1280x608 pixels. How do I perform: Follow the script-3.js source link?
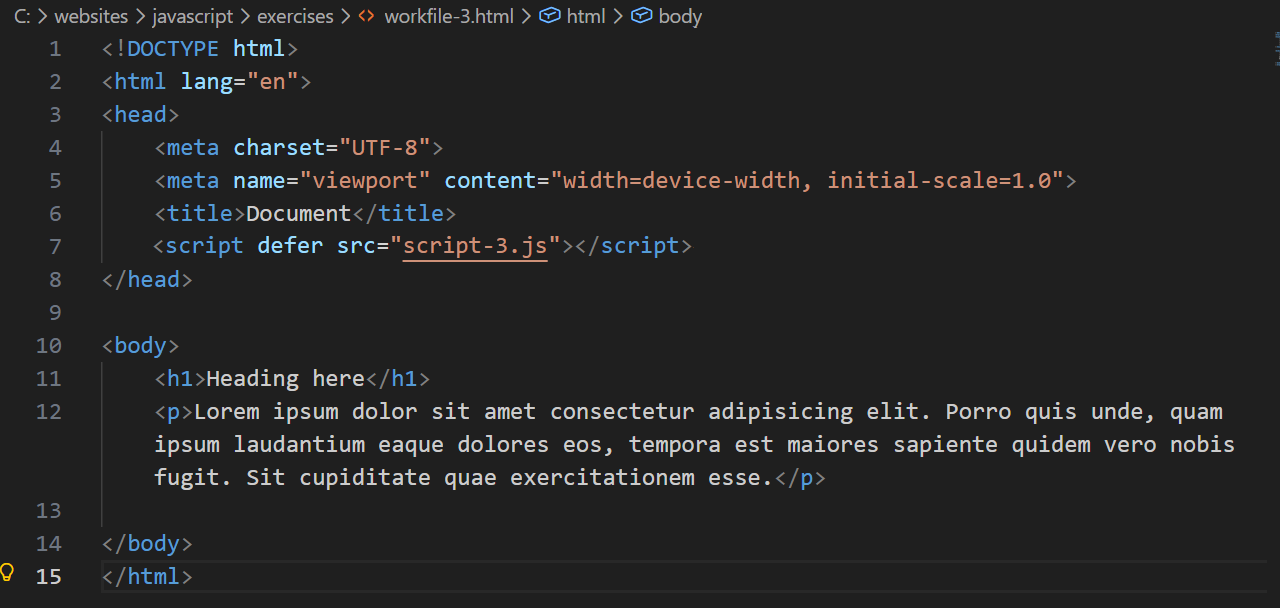(475, 246)
